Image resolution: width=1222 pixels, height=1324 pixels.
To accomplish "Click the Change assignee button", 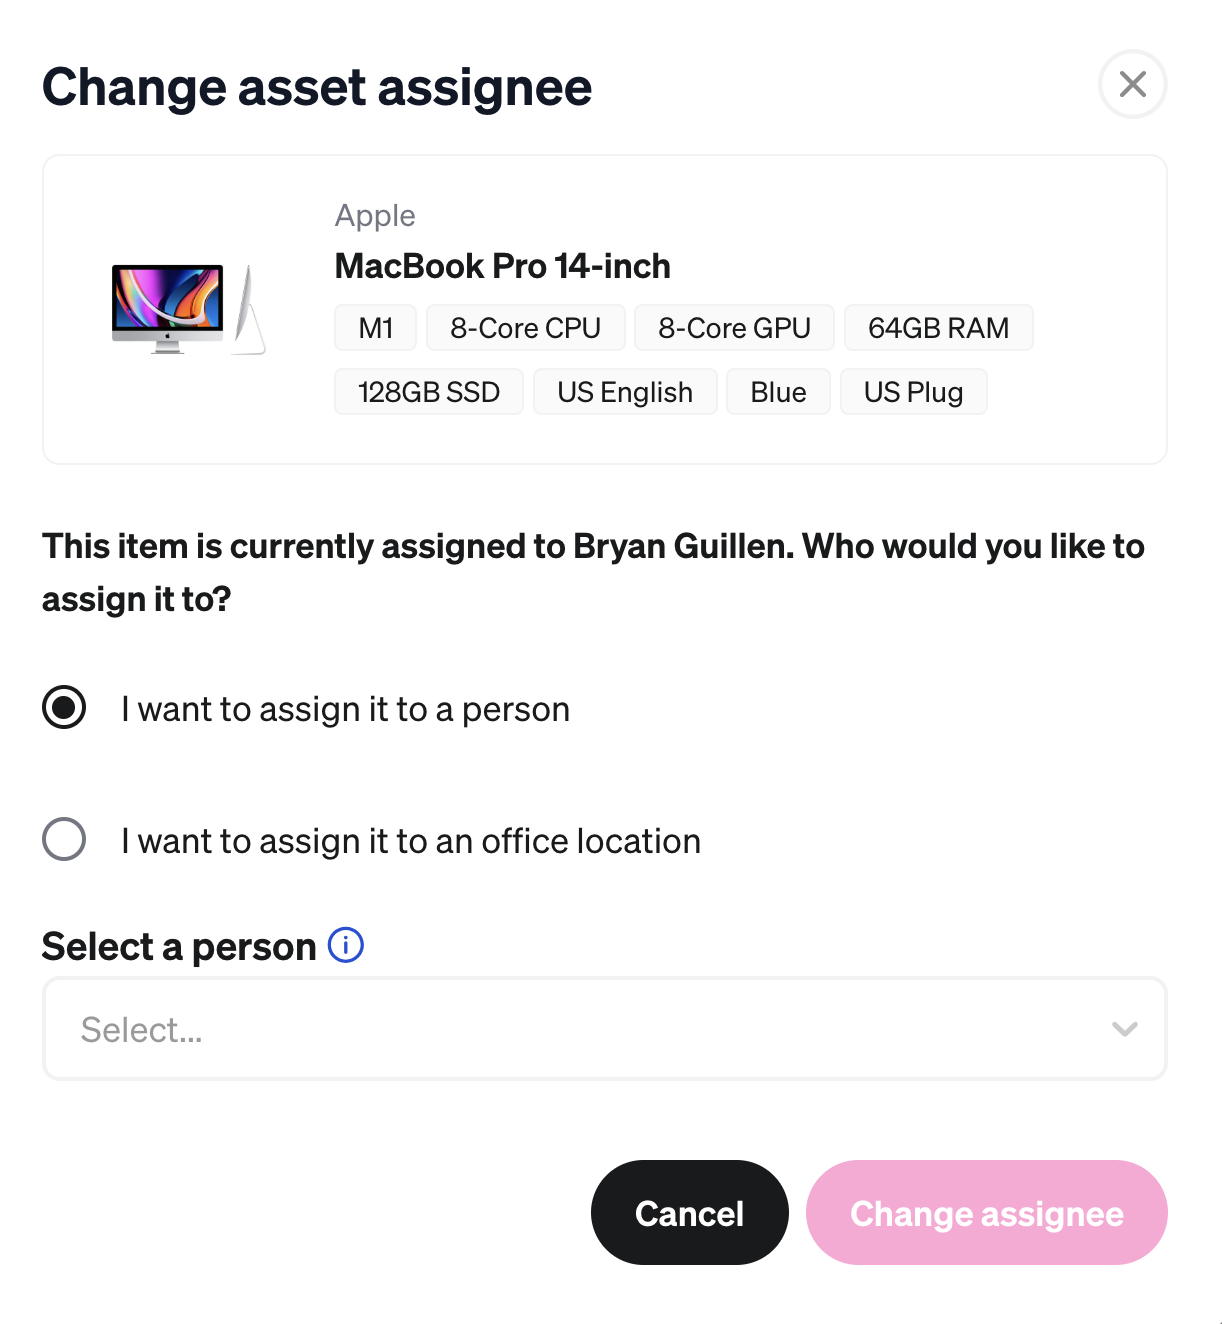I will tap(987, 1212).
